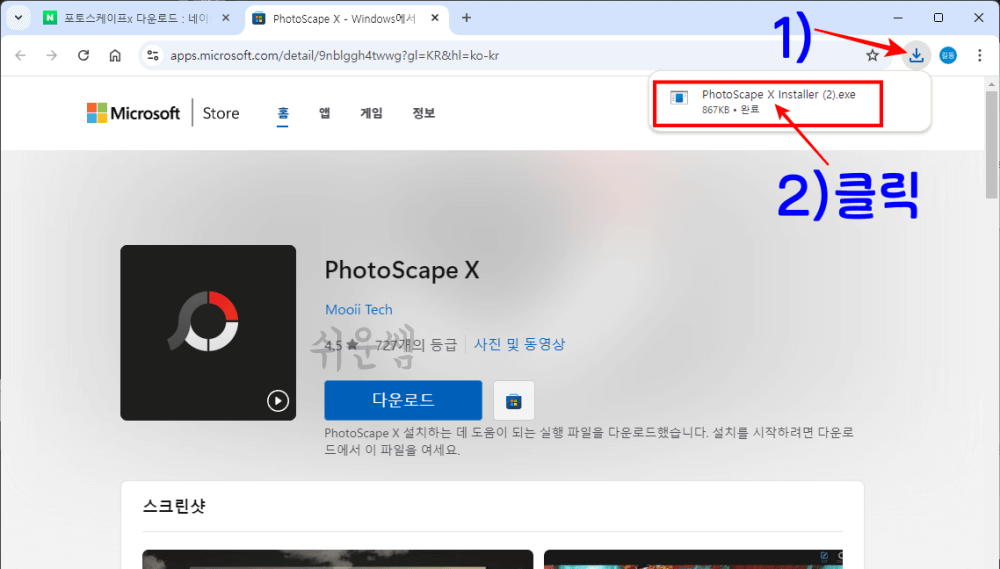View site information icon in address bar
1000x569 pixels.
click(153, 55)
